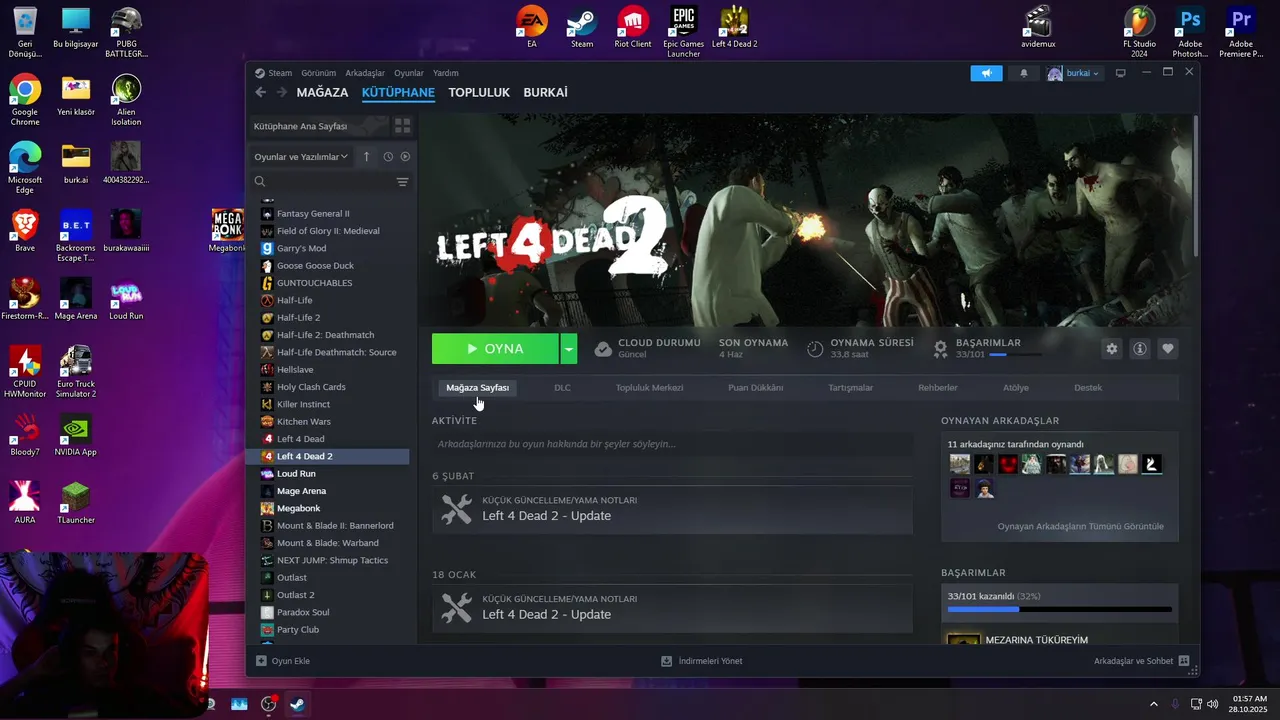
Task: Open the dropdown arrow beside OYNA
Action: (569, 349)
